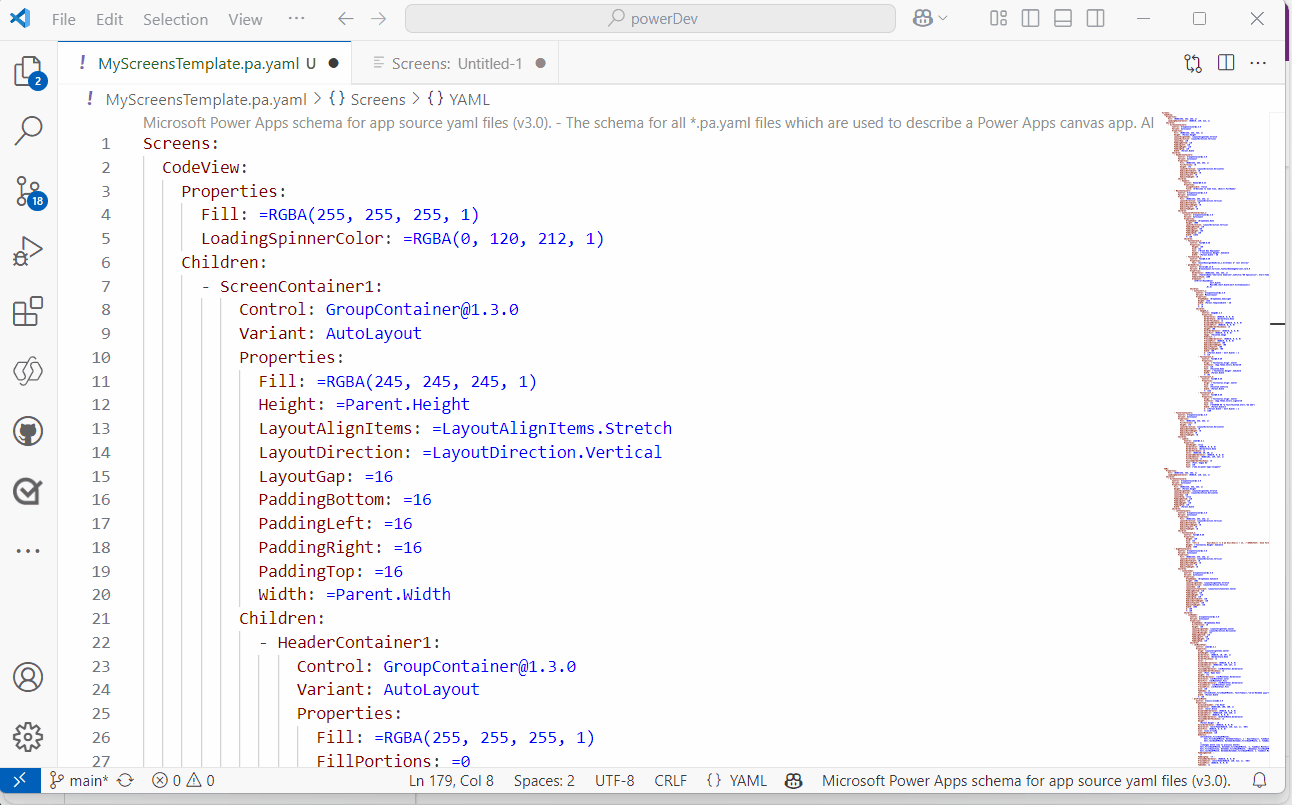Open Source Control showing 18 changes
The width and height of the screenshot is (1292, 805).
28,191
